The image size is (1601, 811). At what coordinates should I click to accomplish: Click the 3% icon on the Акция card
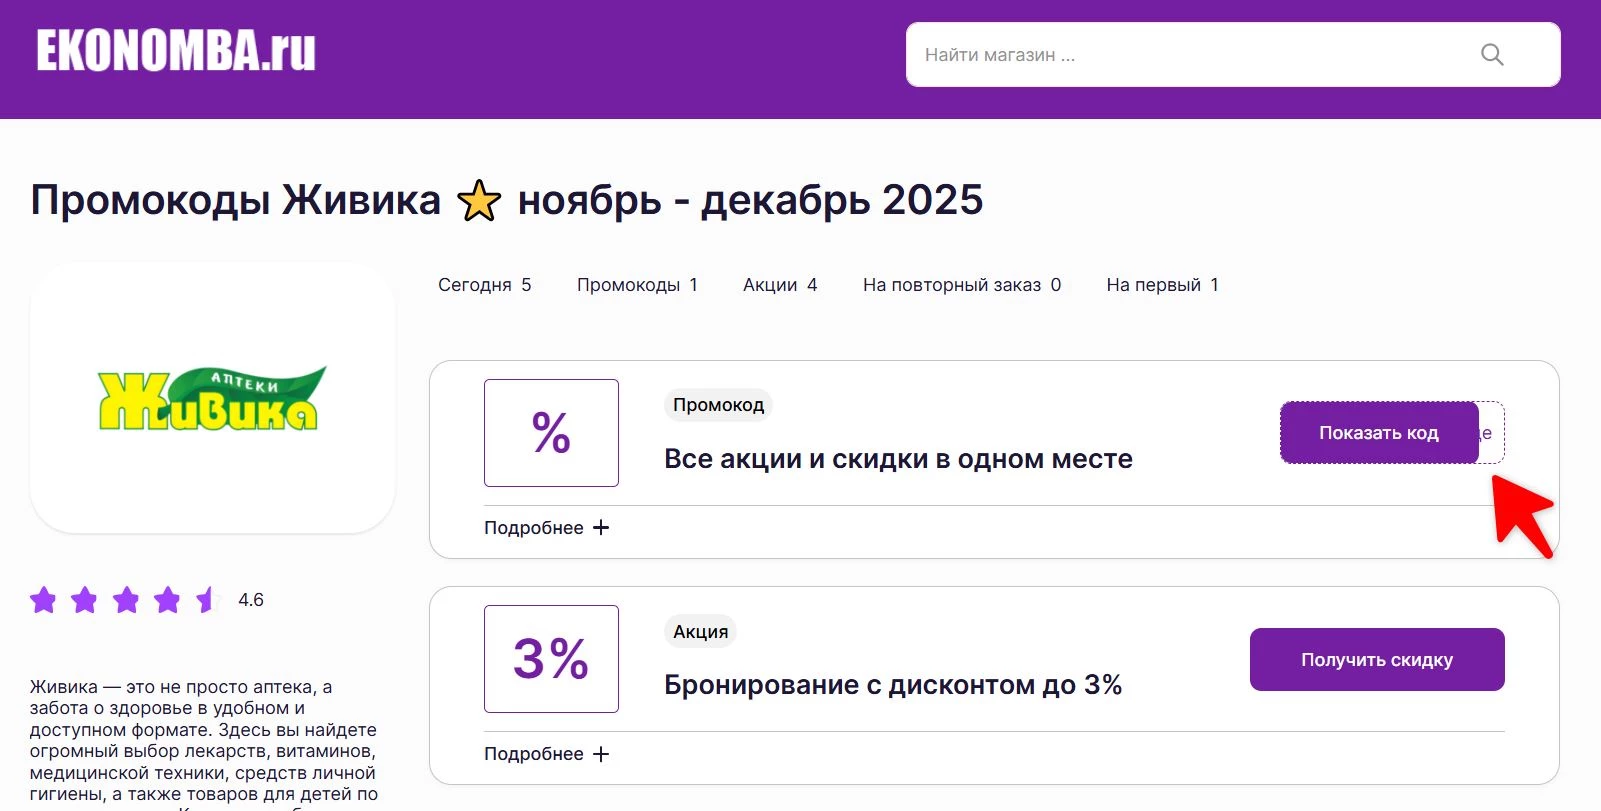pyautogui.click(x=551, y=658)
